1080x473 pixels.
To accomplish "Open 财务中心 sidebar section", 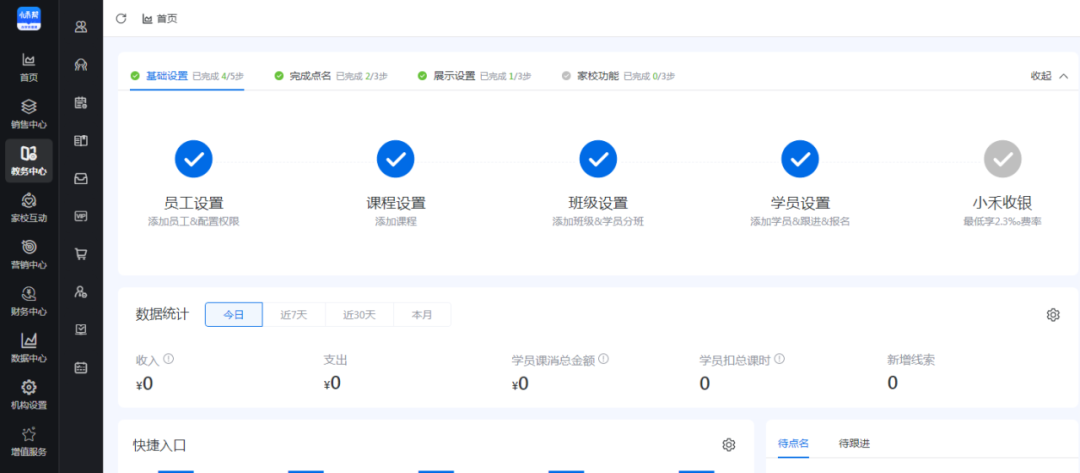I will coord(28,300).
